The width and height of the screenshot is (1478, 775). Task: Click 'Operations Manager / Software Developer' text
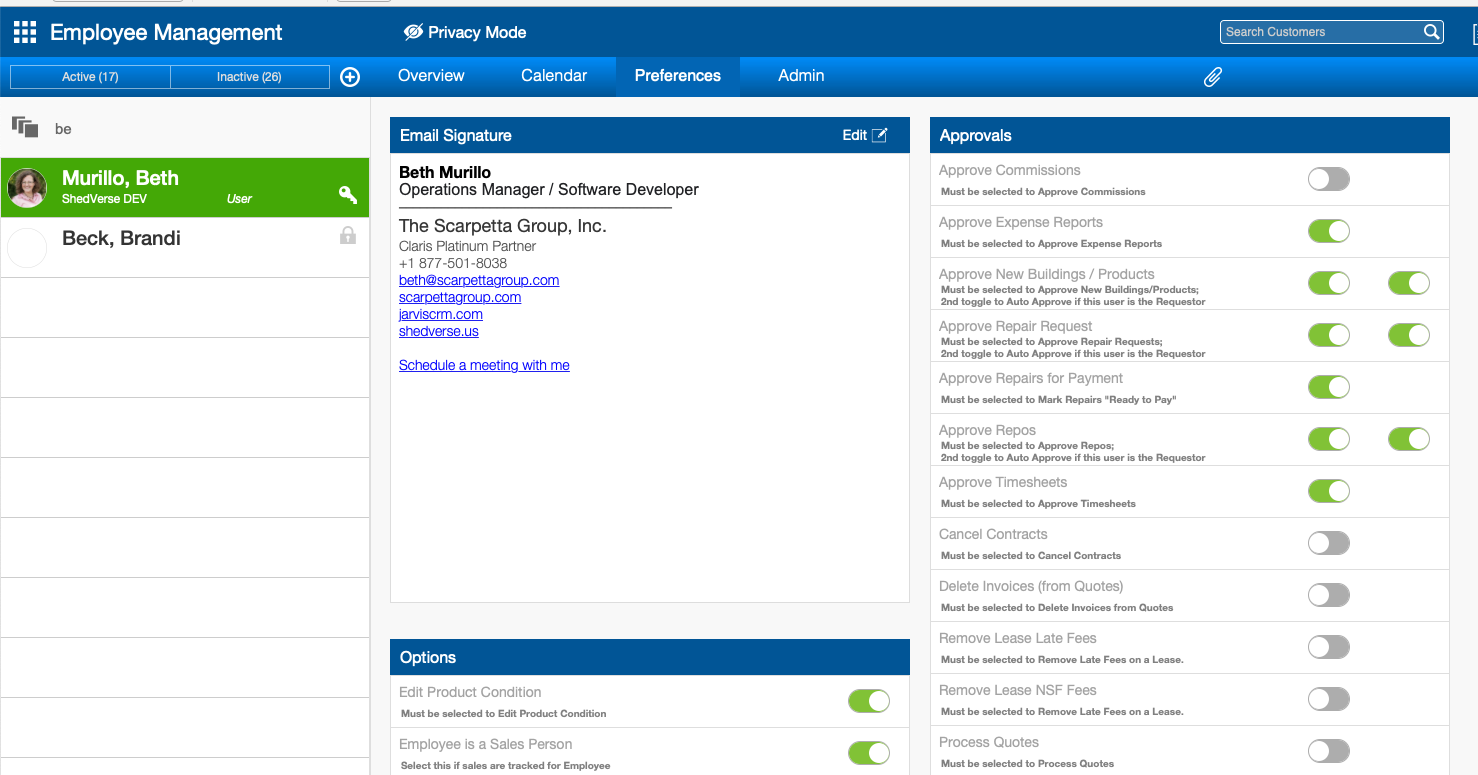point(549,189)
